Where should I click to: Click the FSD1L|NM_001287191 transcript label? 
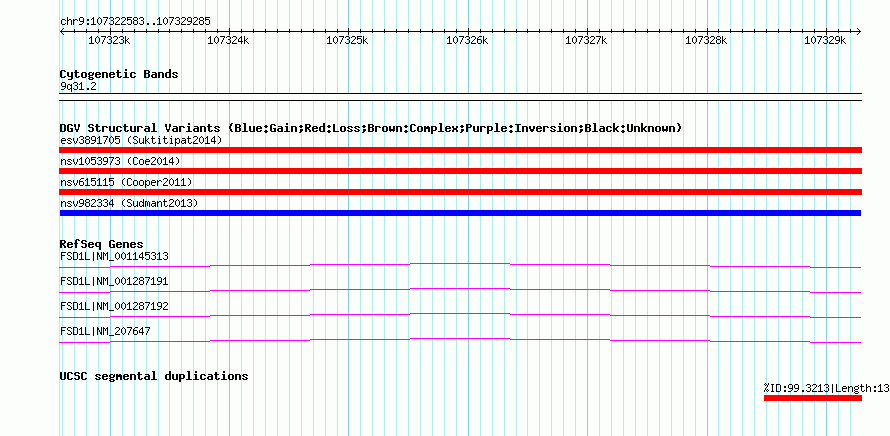pyautogui.click(x=114, y=282)
